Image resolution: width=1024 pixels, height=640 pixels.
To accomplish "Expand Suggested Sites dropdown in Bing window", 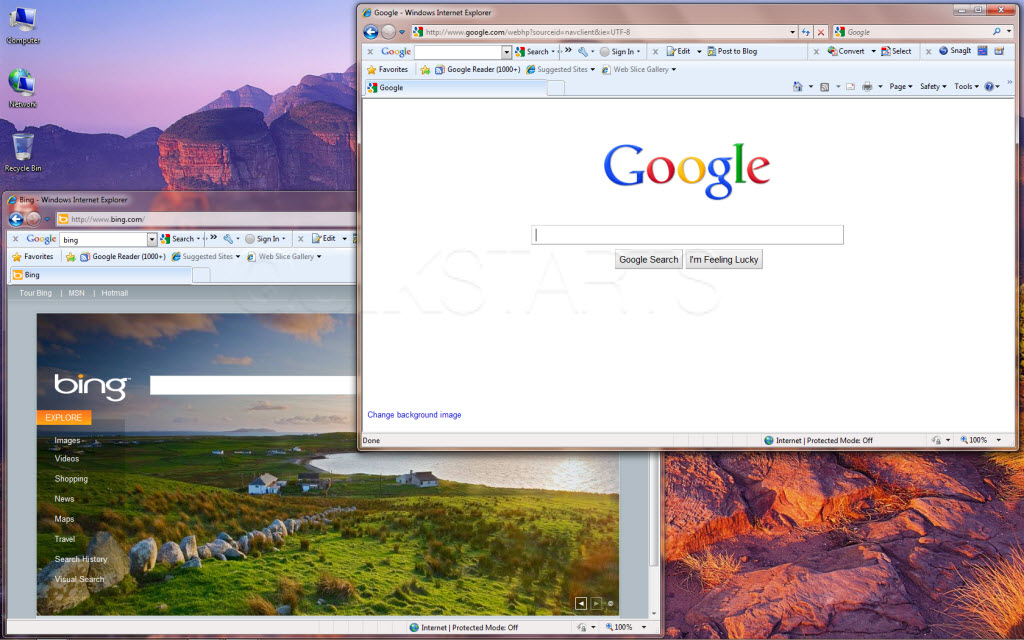I will pyautogui.click(x=238, y=257).
